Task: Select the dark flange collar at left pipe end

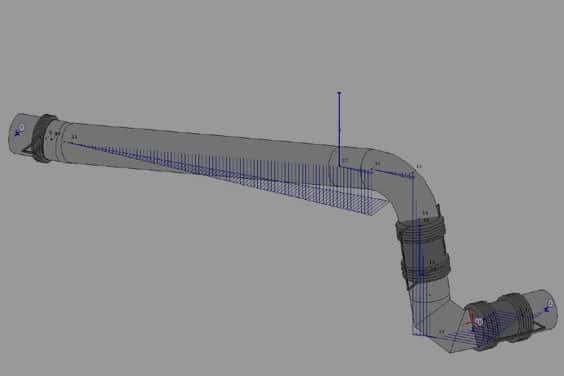Action: 44,139
